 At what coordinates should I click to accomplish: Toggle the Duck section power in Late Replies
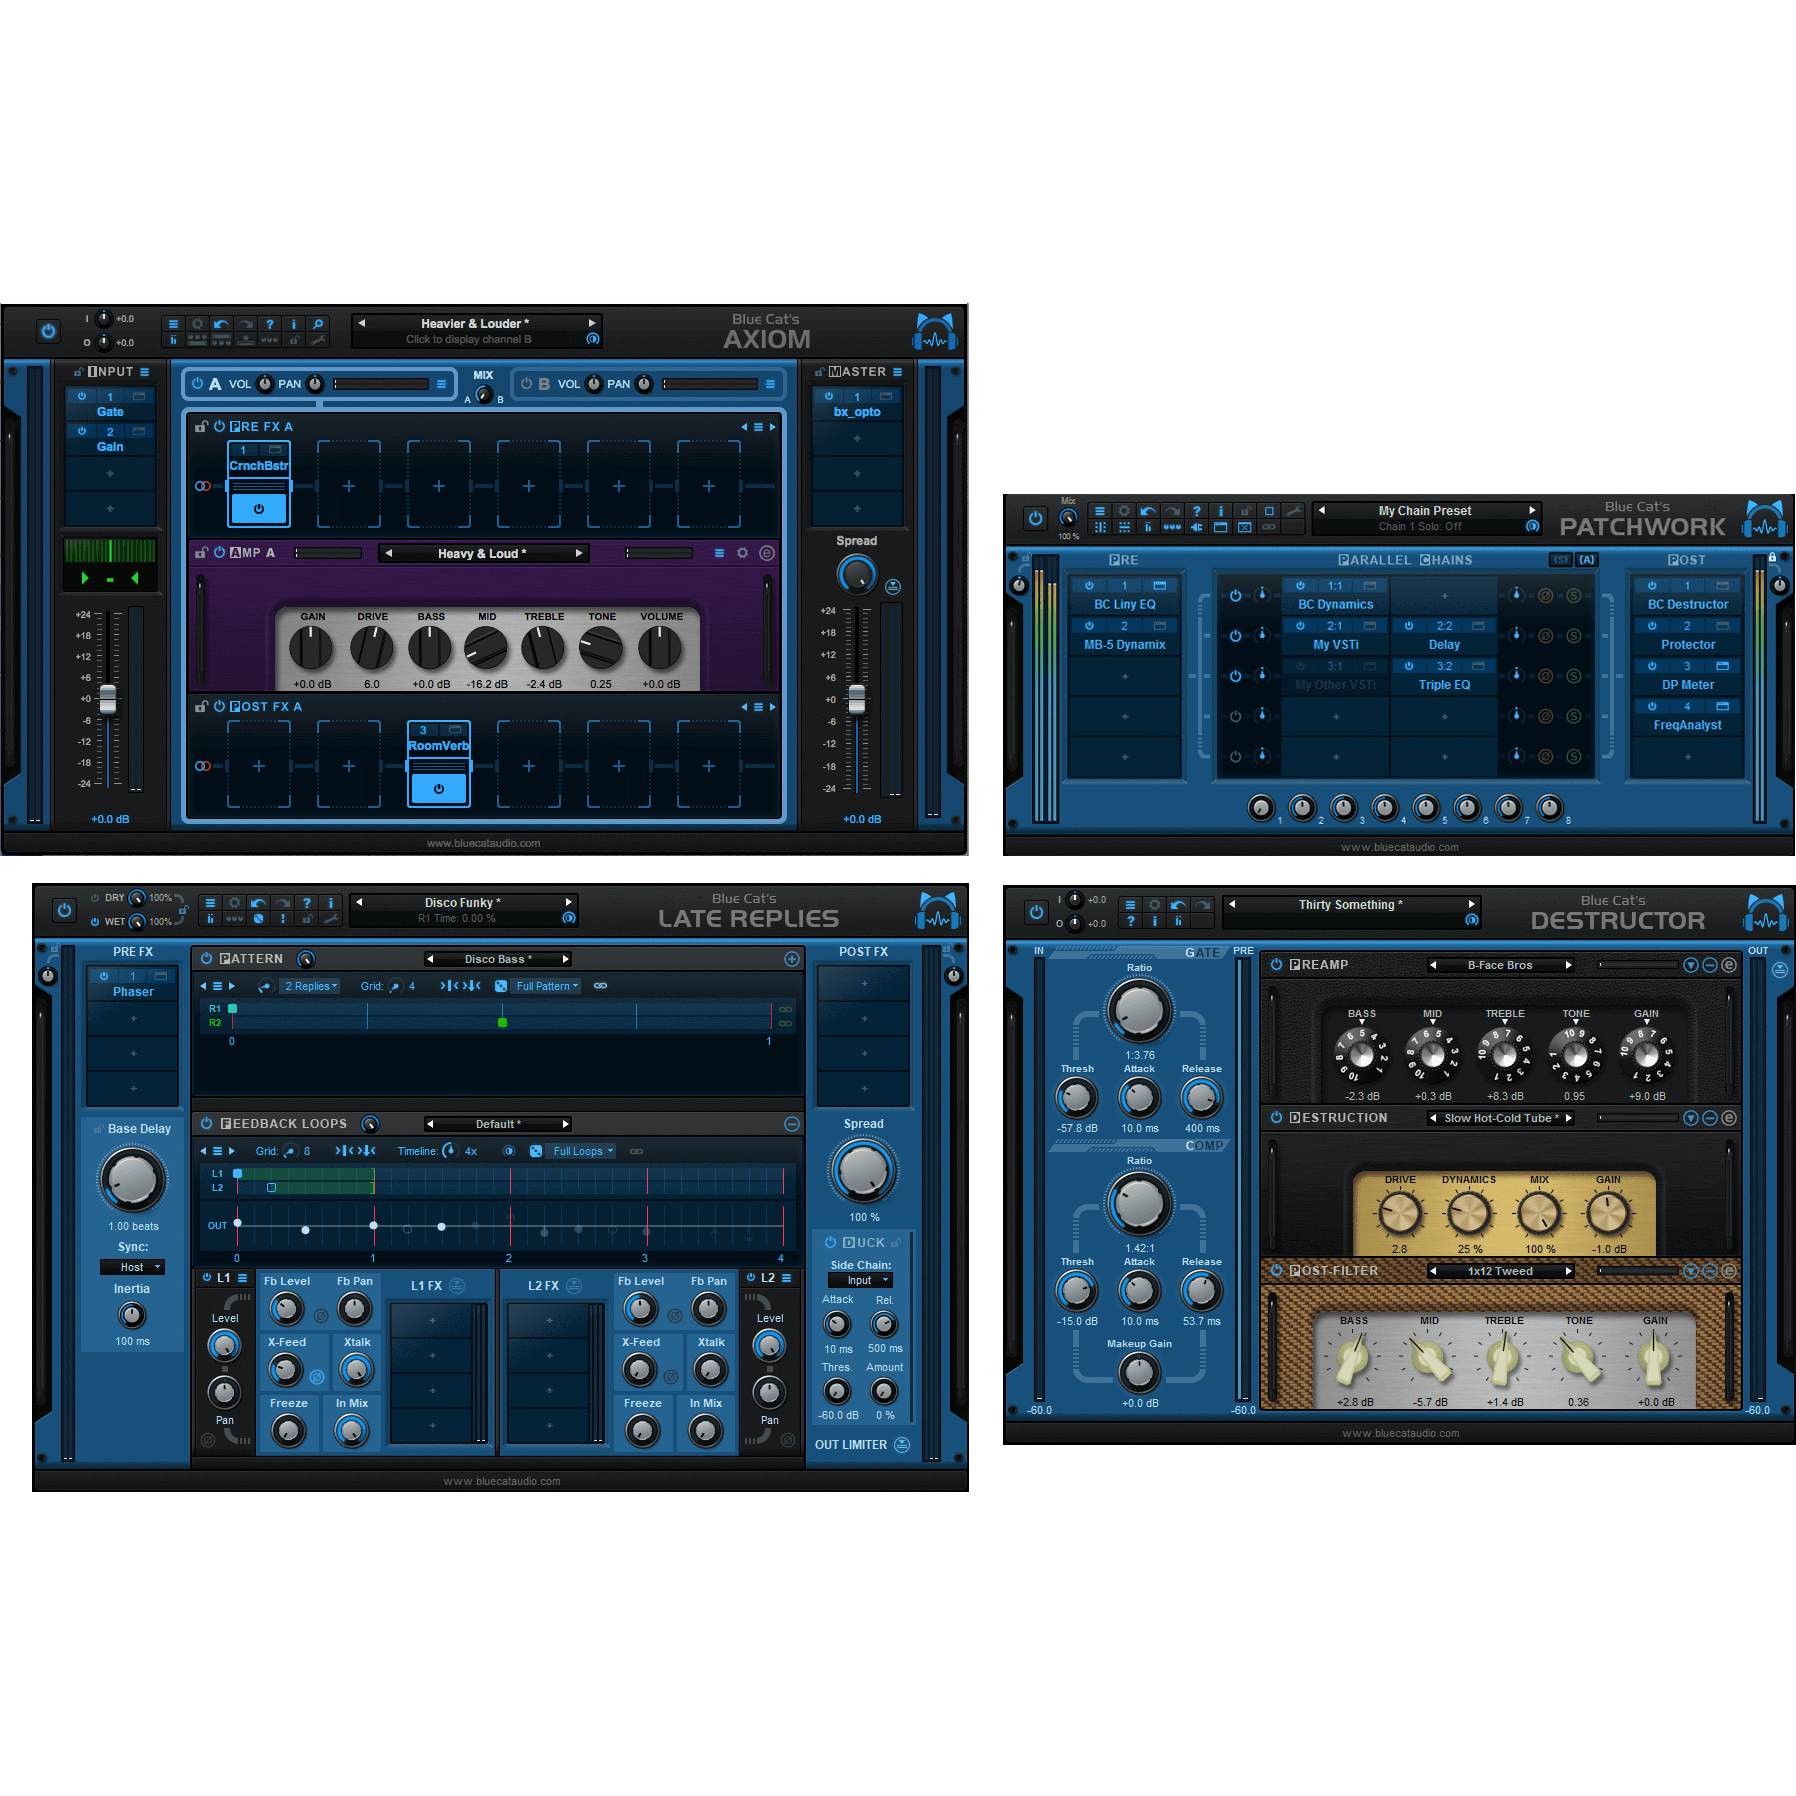click(830, 1242)
